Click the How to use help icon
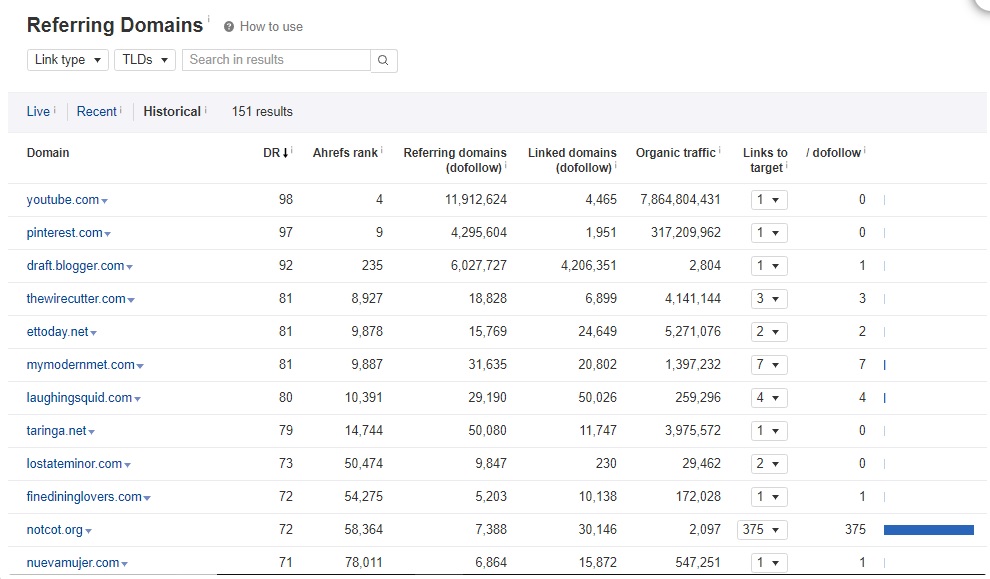Image resolution: width=990 pixels, height=579 pixels. pyautogui.click(x=229, y=27)
